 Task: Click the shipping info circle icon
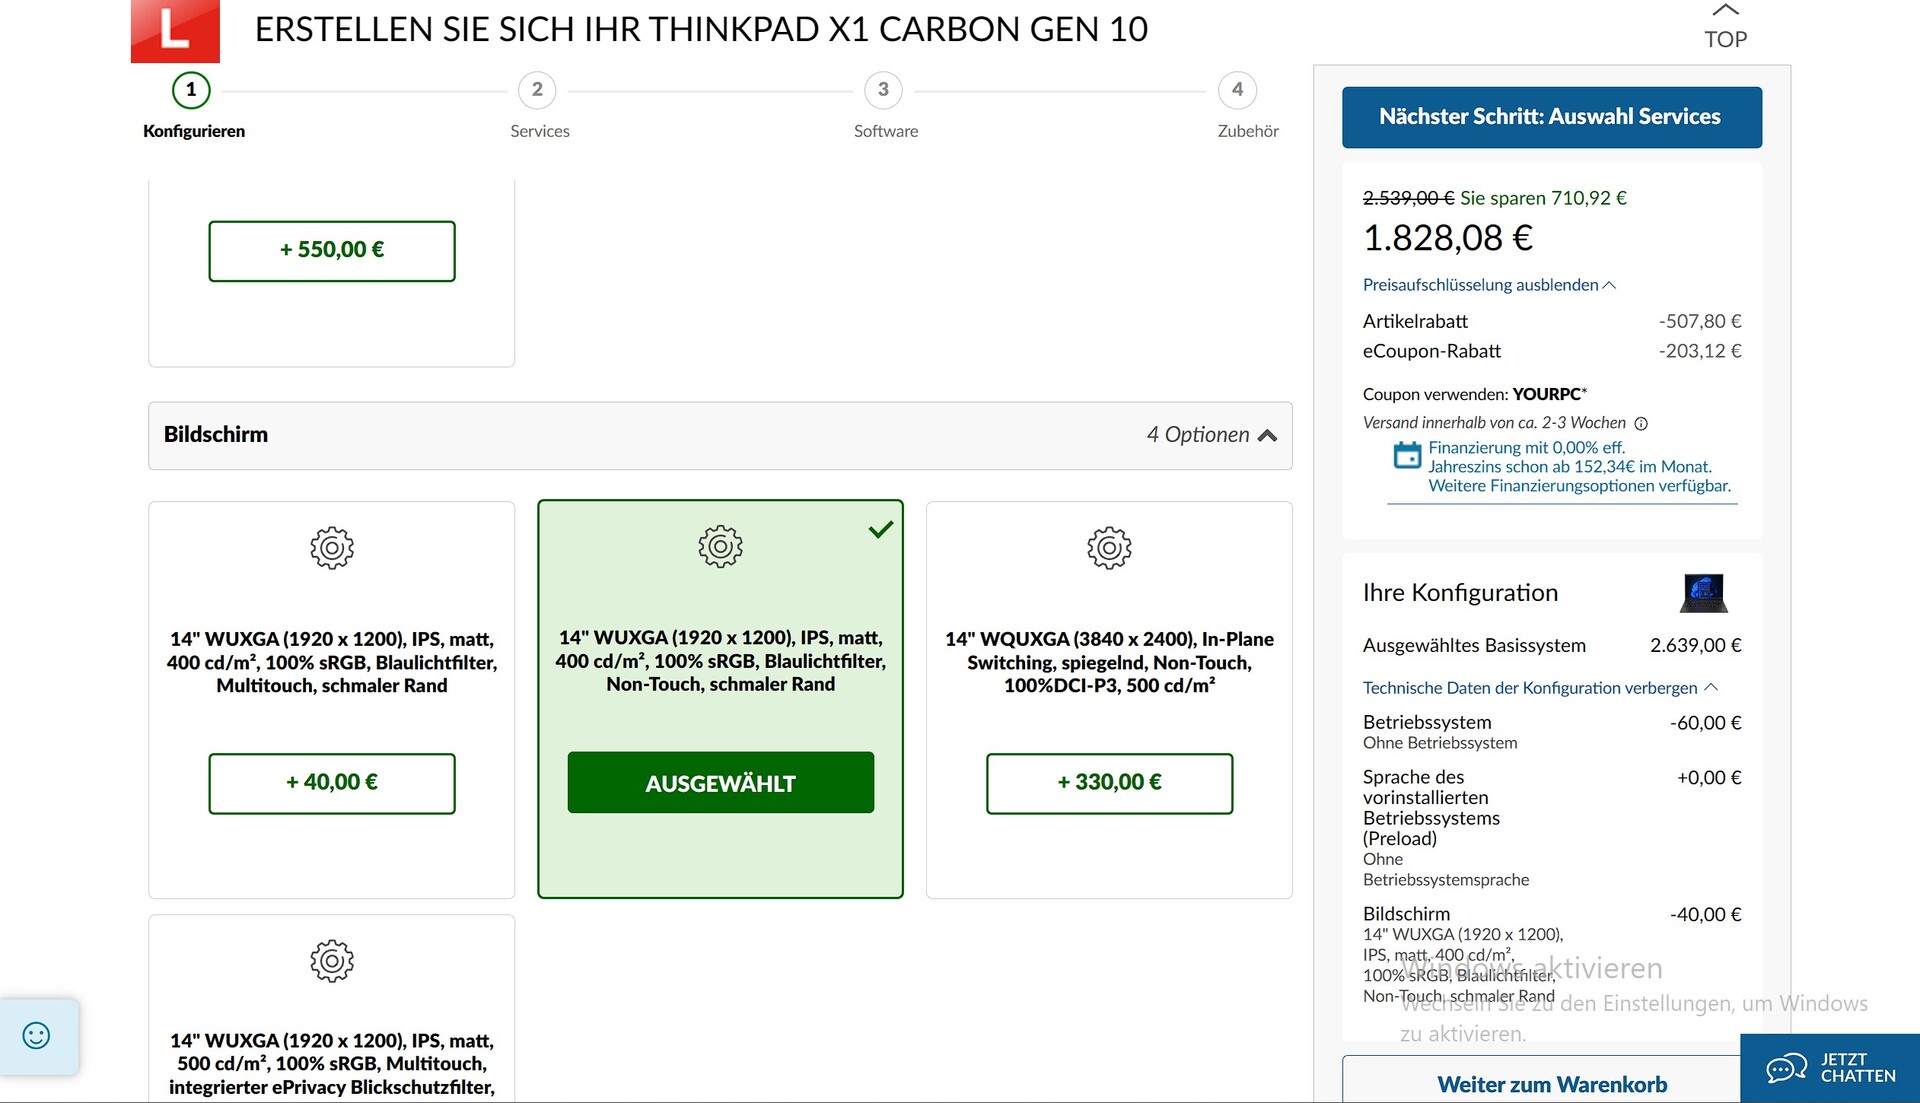(x=1641, y=424)
